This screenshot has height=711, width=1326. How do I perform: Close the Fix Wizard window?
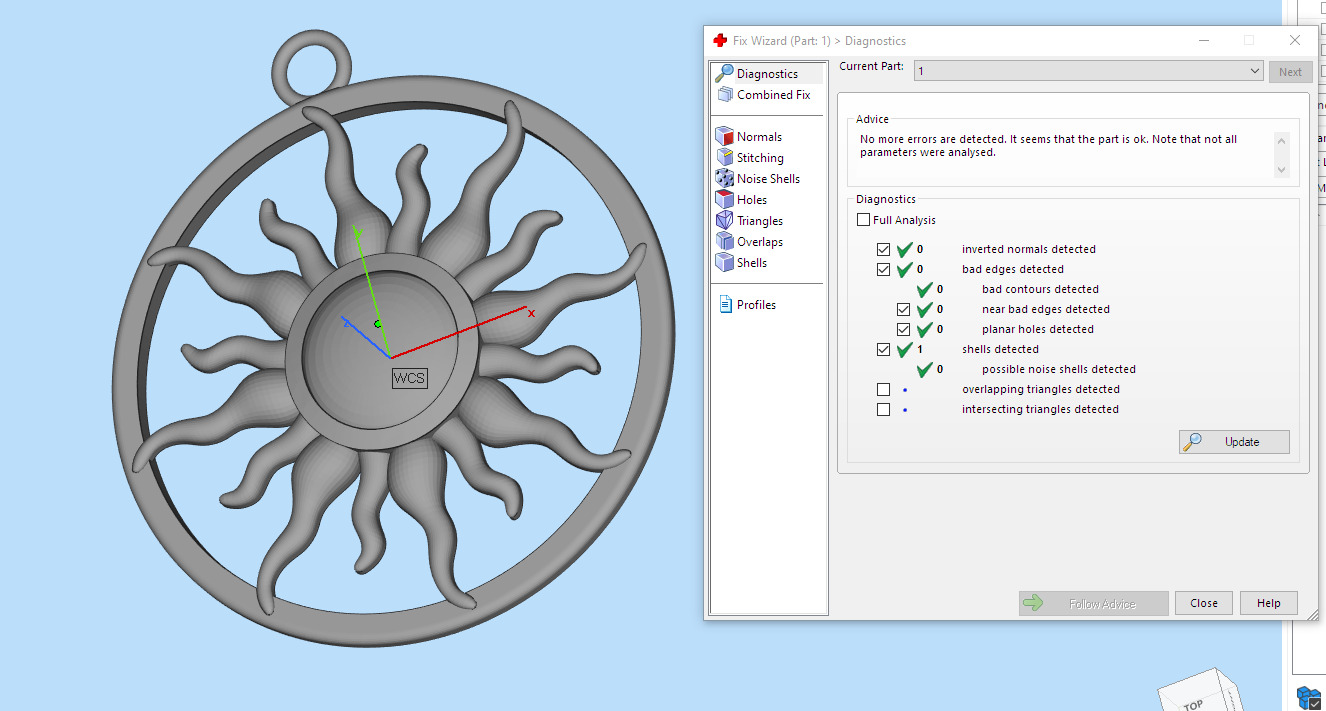pos(1295,40)
